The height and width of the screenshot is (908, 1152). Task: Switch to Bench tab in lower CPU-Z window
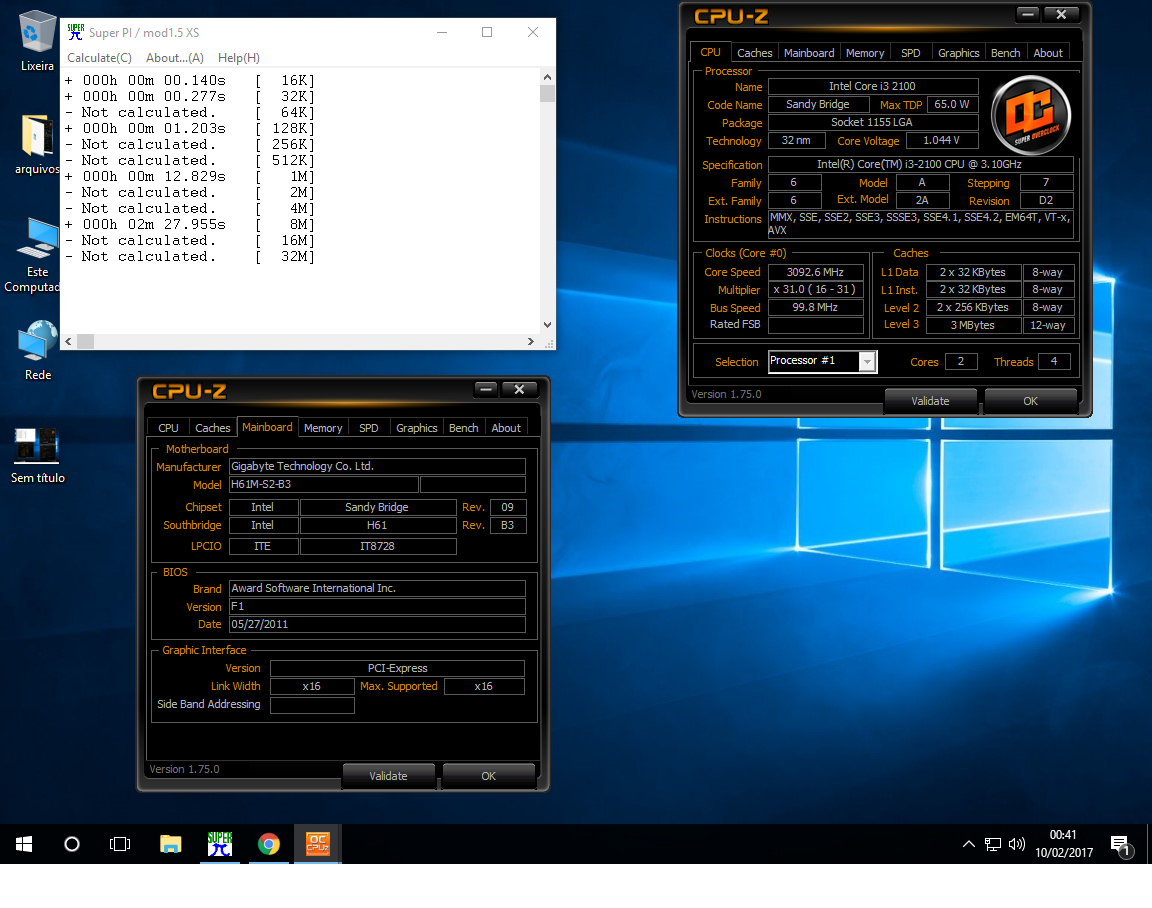pyautogui.click(x=464, y=428)
